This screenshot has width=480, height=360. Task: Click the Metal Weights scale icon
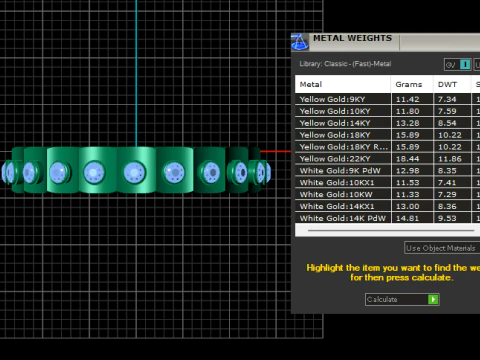tap(300, 42)
